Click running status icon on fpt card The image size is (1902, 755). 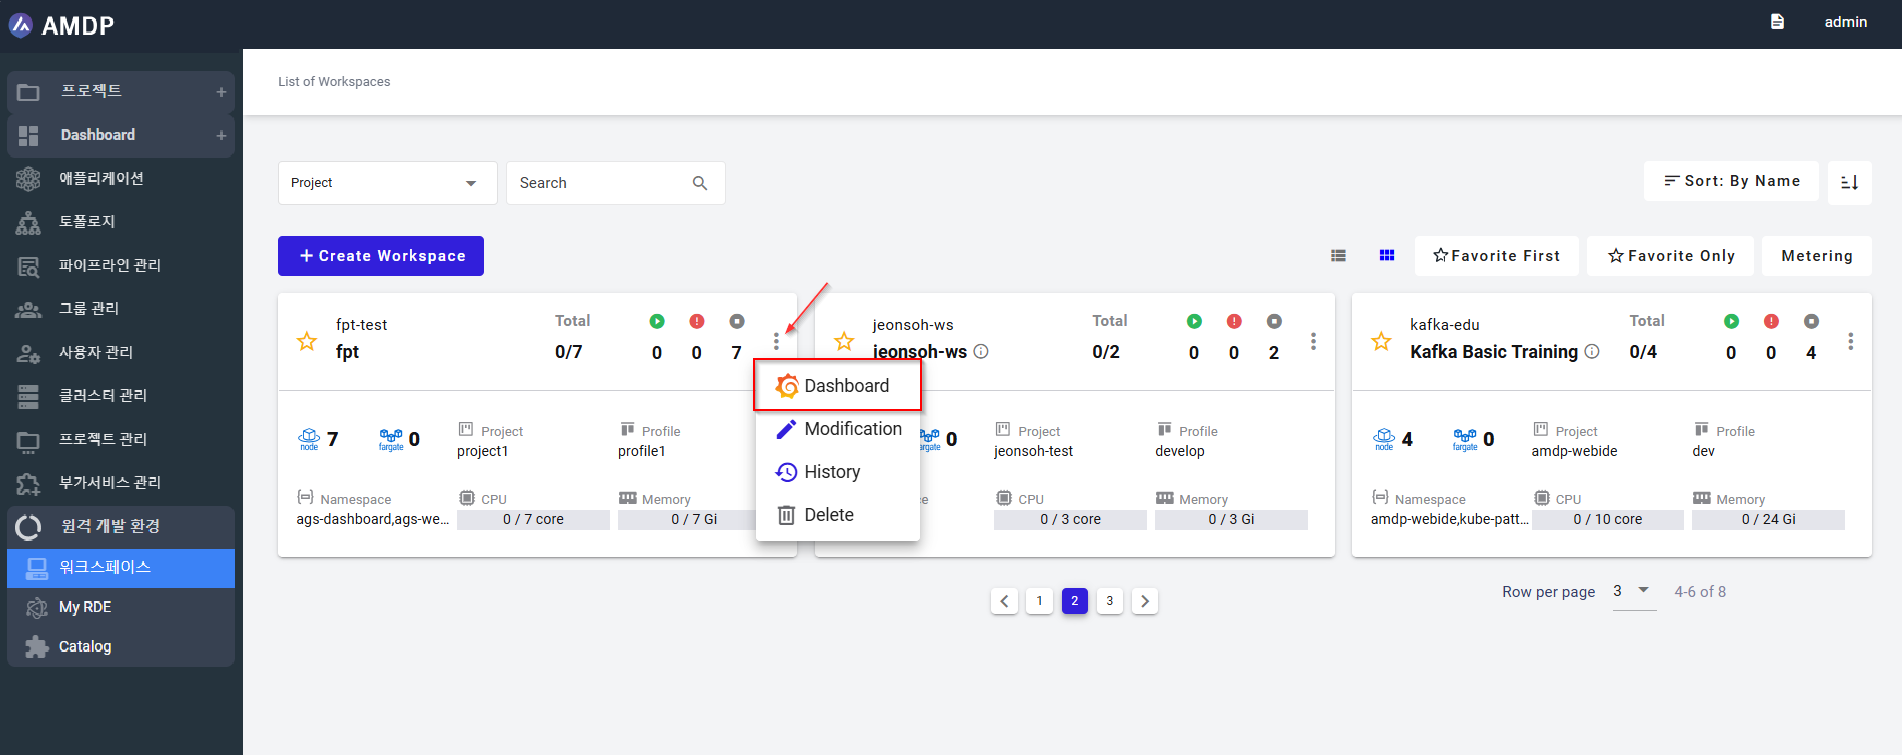point(657,321)
